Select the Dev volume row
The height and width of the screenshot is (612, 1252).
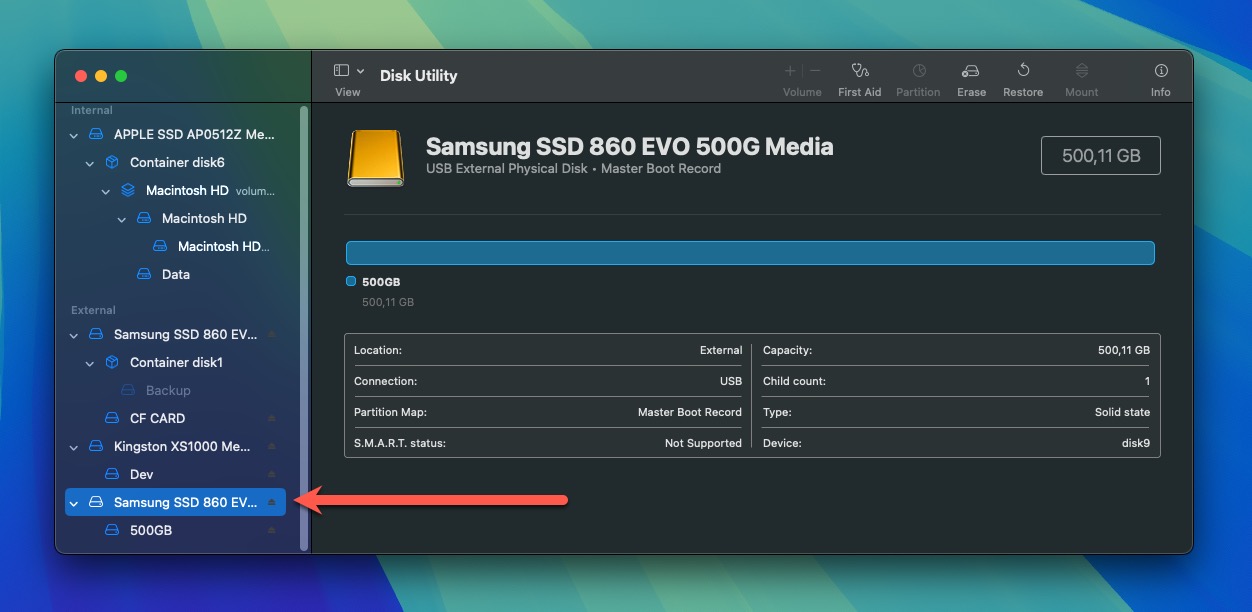point(176,474)
